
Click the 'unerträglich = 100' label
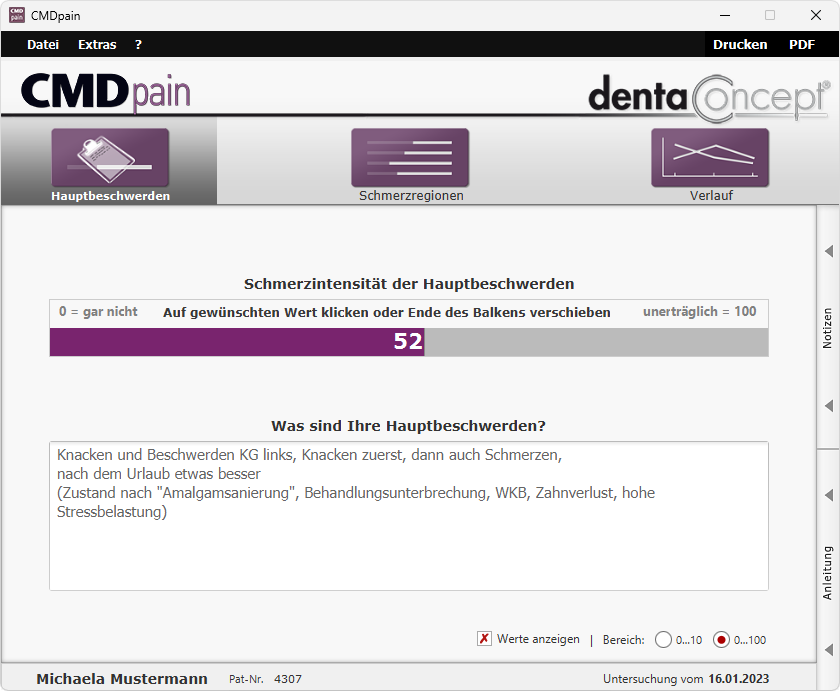pyautogui.click(x=699, y=312)
